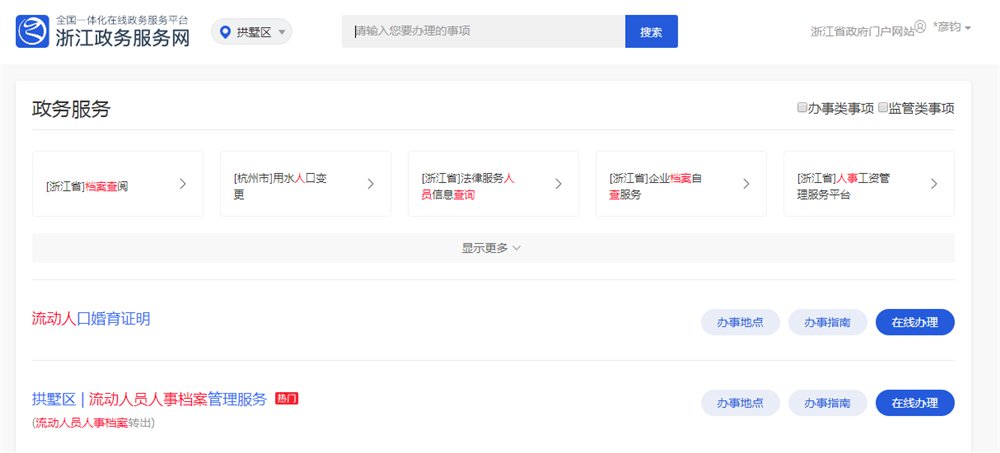Click the arrow icon on 用水人口变更 card

coord(370,183)
